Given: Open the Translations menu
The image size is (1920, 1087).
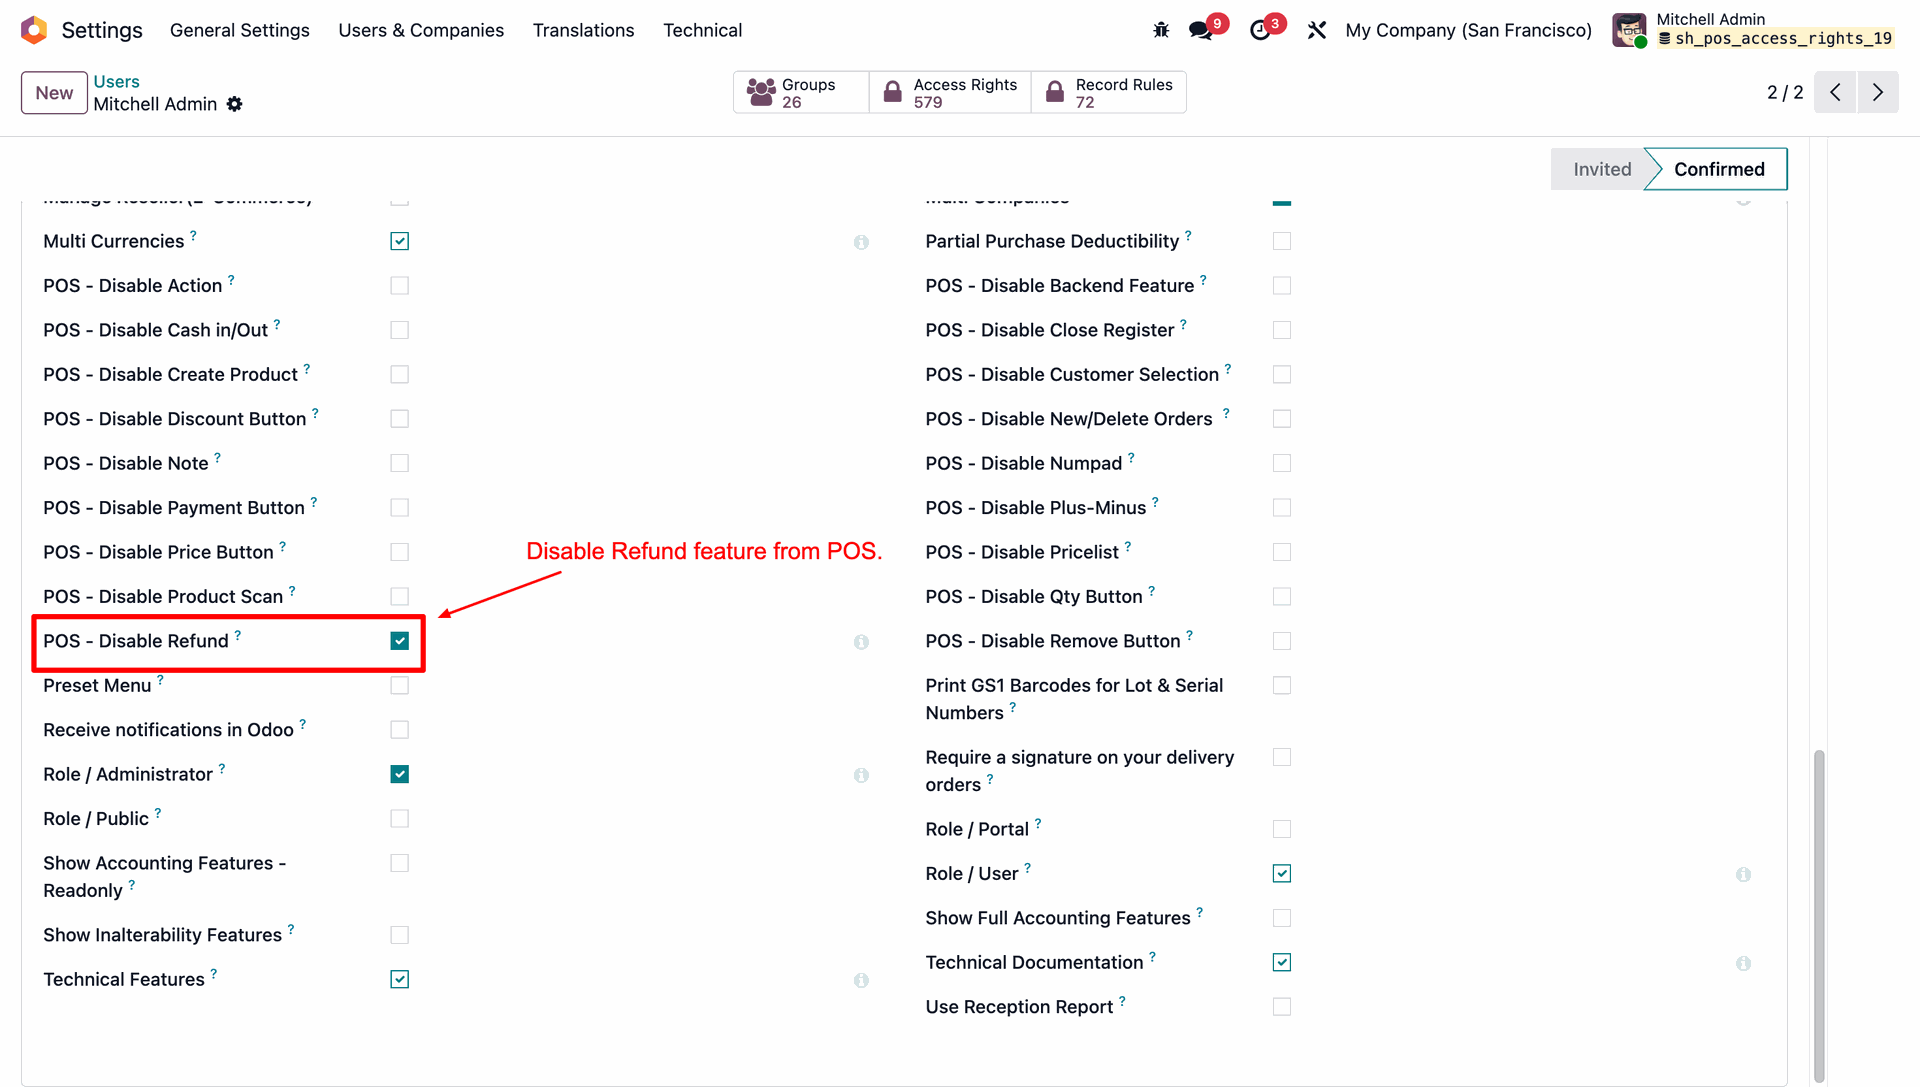Looking at the screenshot, I should coord(583,30).
